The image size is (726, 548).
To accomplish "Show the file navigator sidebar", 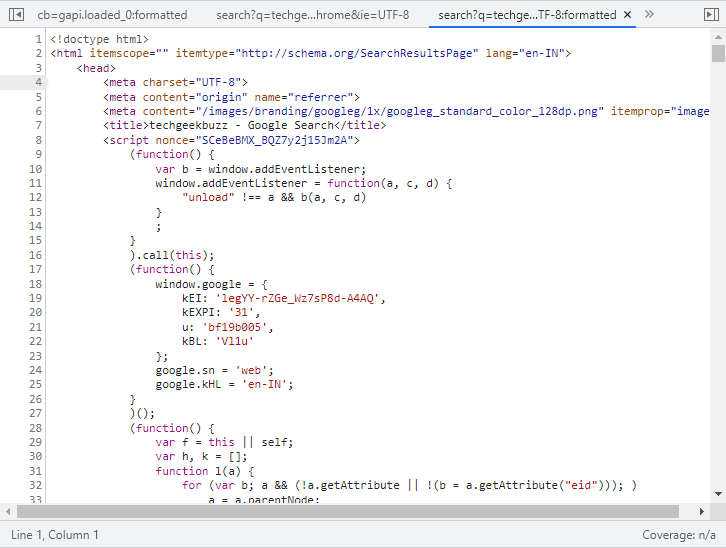I will 16,15.
